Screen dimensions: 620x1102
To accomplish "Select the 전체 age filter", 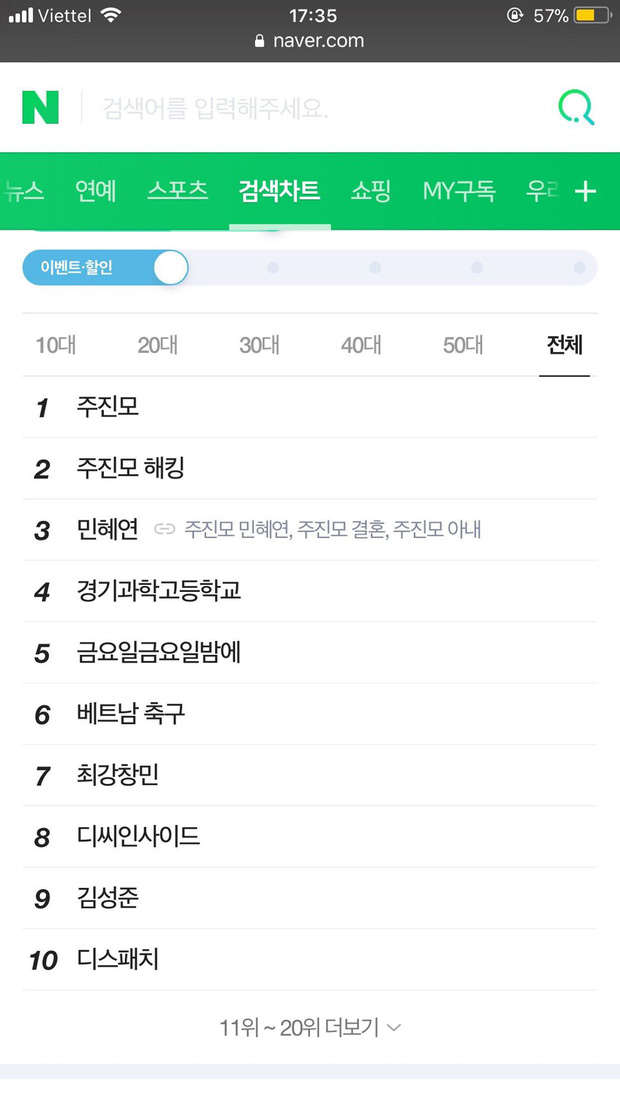I will pyautogui.click(x=564, y=346).
